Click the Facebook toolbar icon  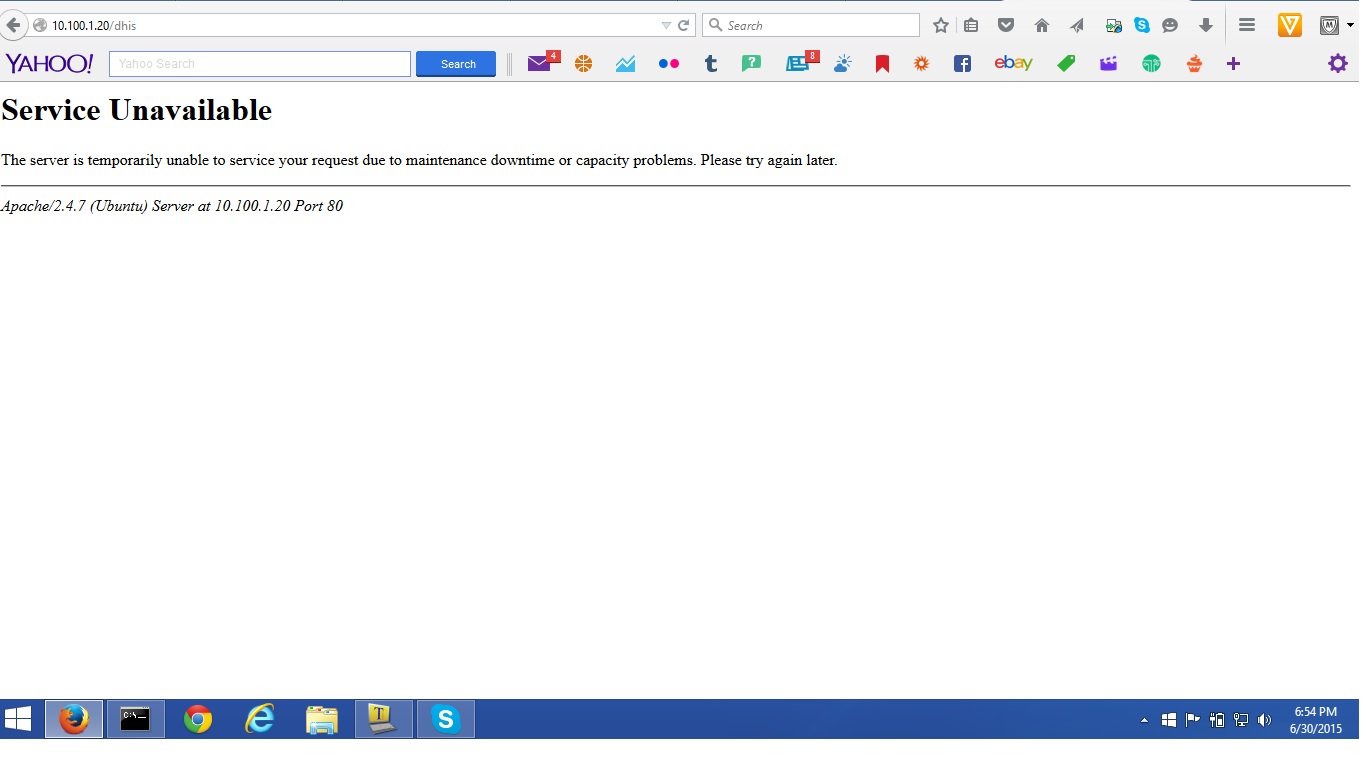coord(962,64)
